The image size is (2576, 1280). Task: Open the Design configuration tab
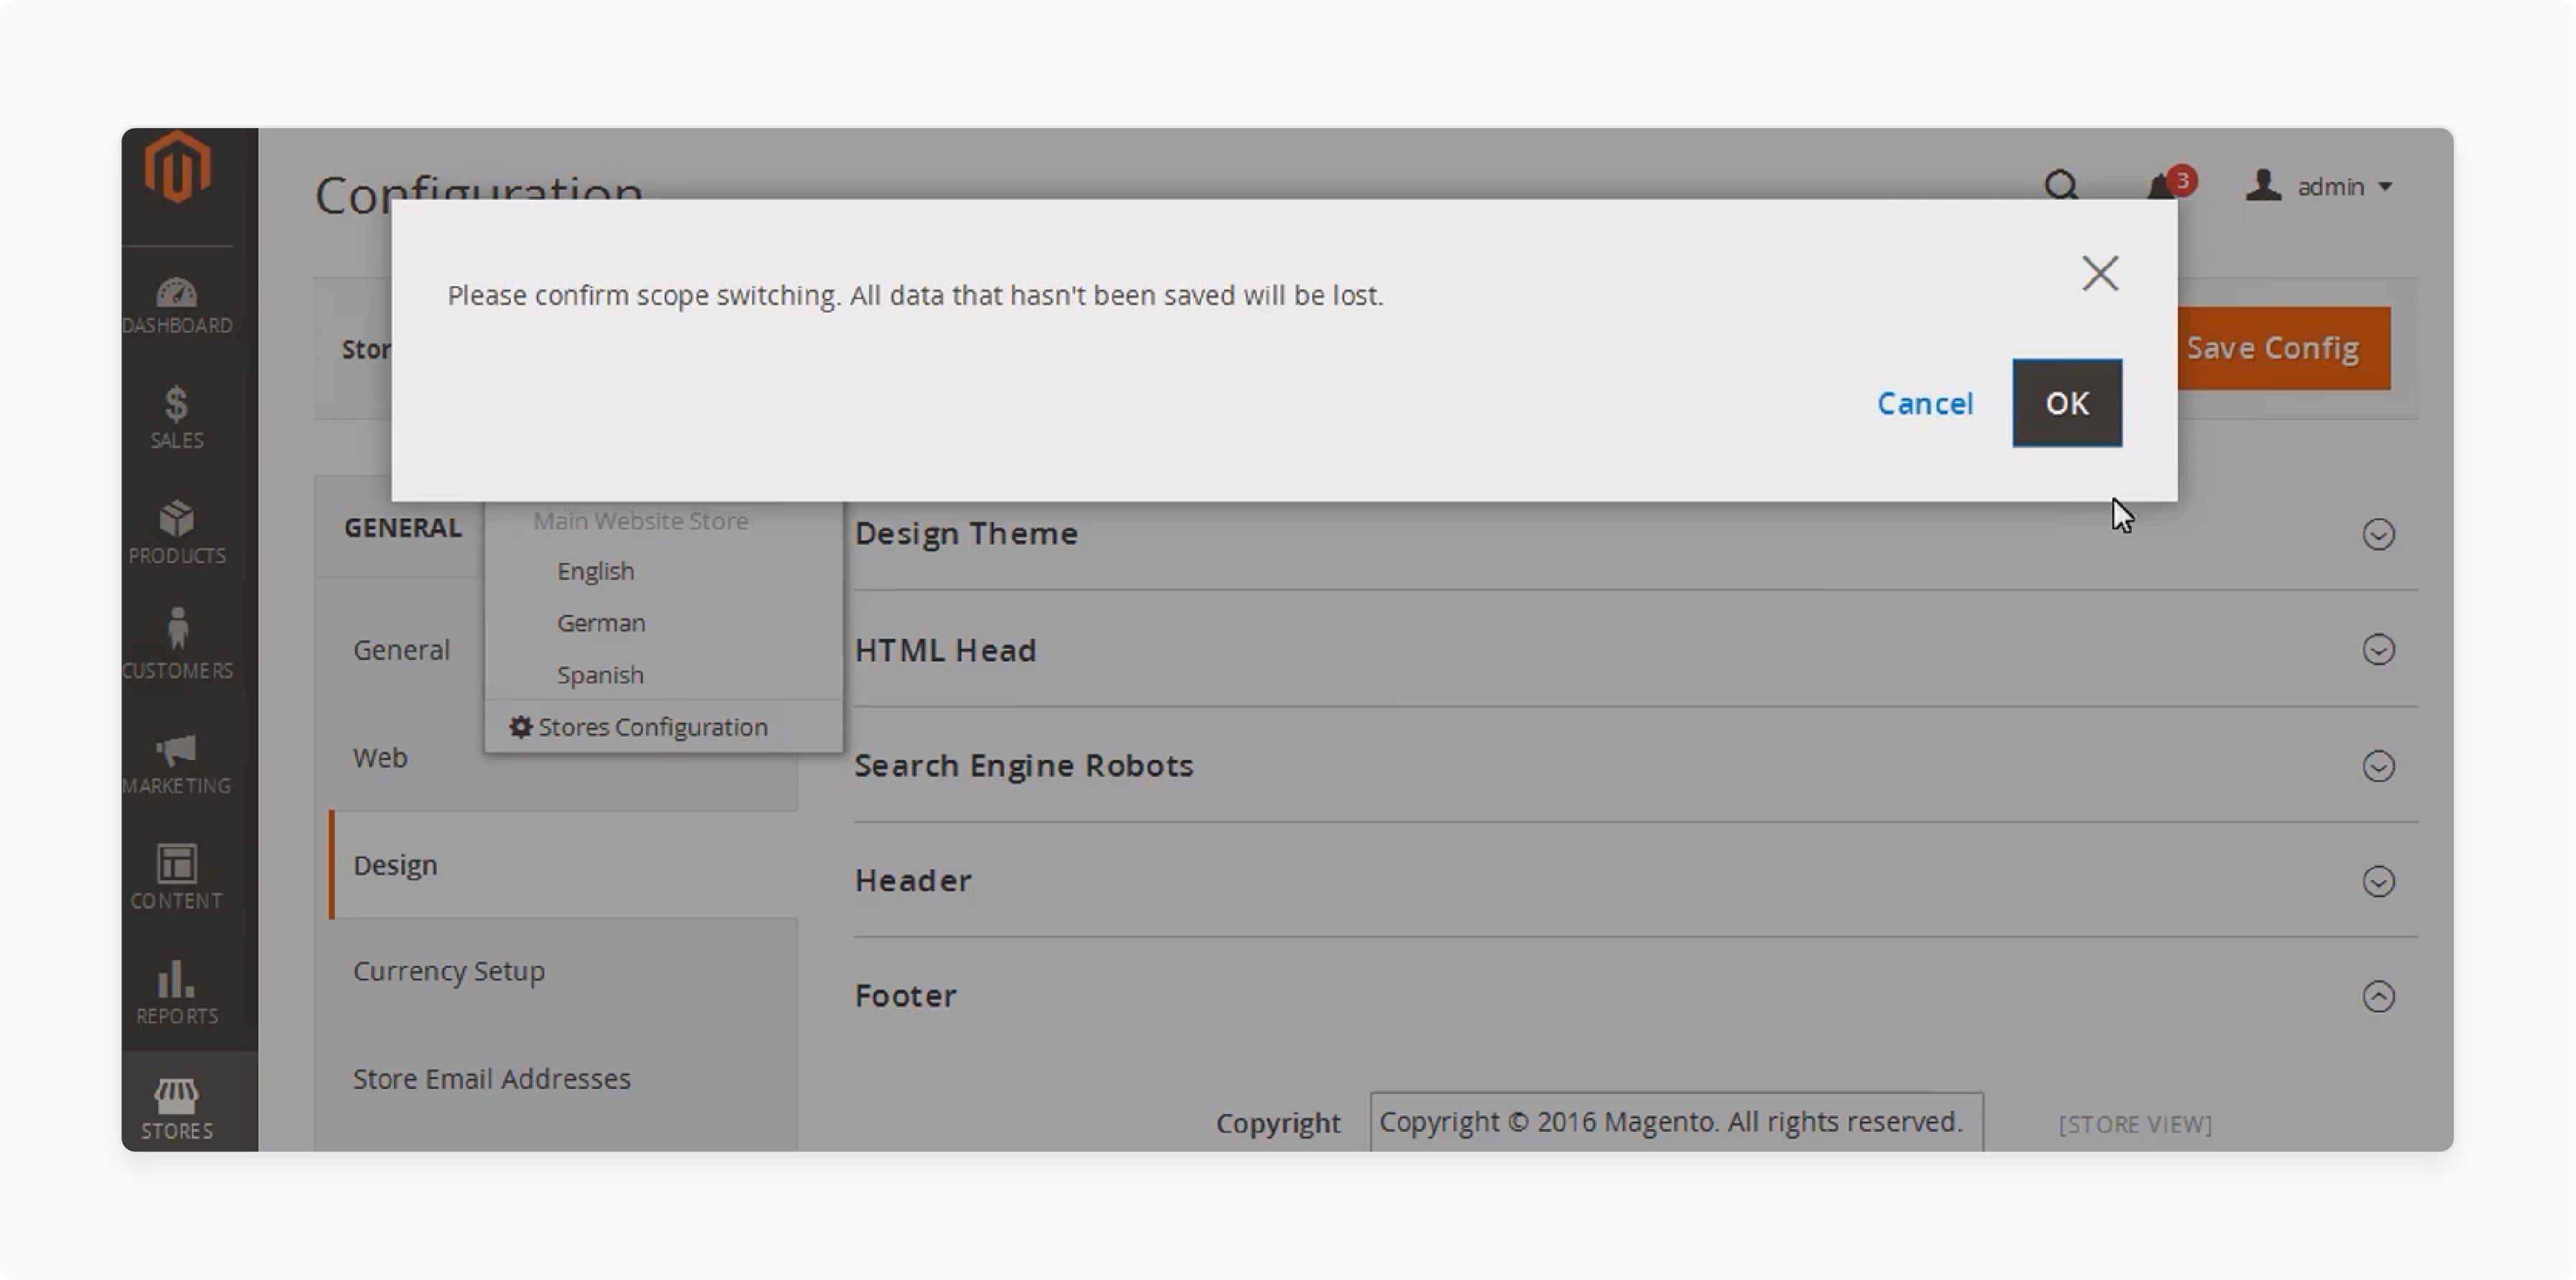pos(563,865)
